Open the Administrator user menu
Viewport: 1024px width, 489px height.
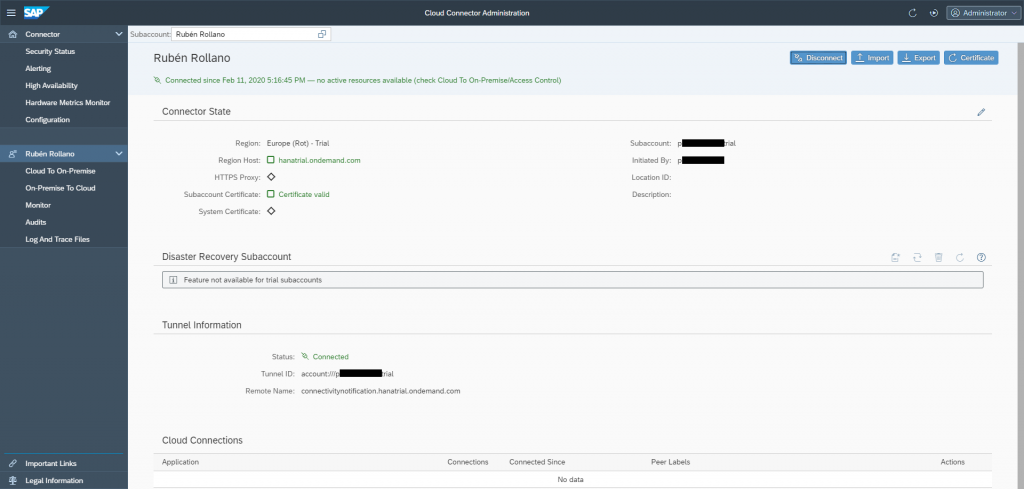(982, 13)
